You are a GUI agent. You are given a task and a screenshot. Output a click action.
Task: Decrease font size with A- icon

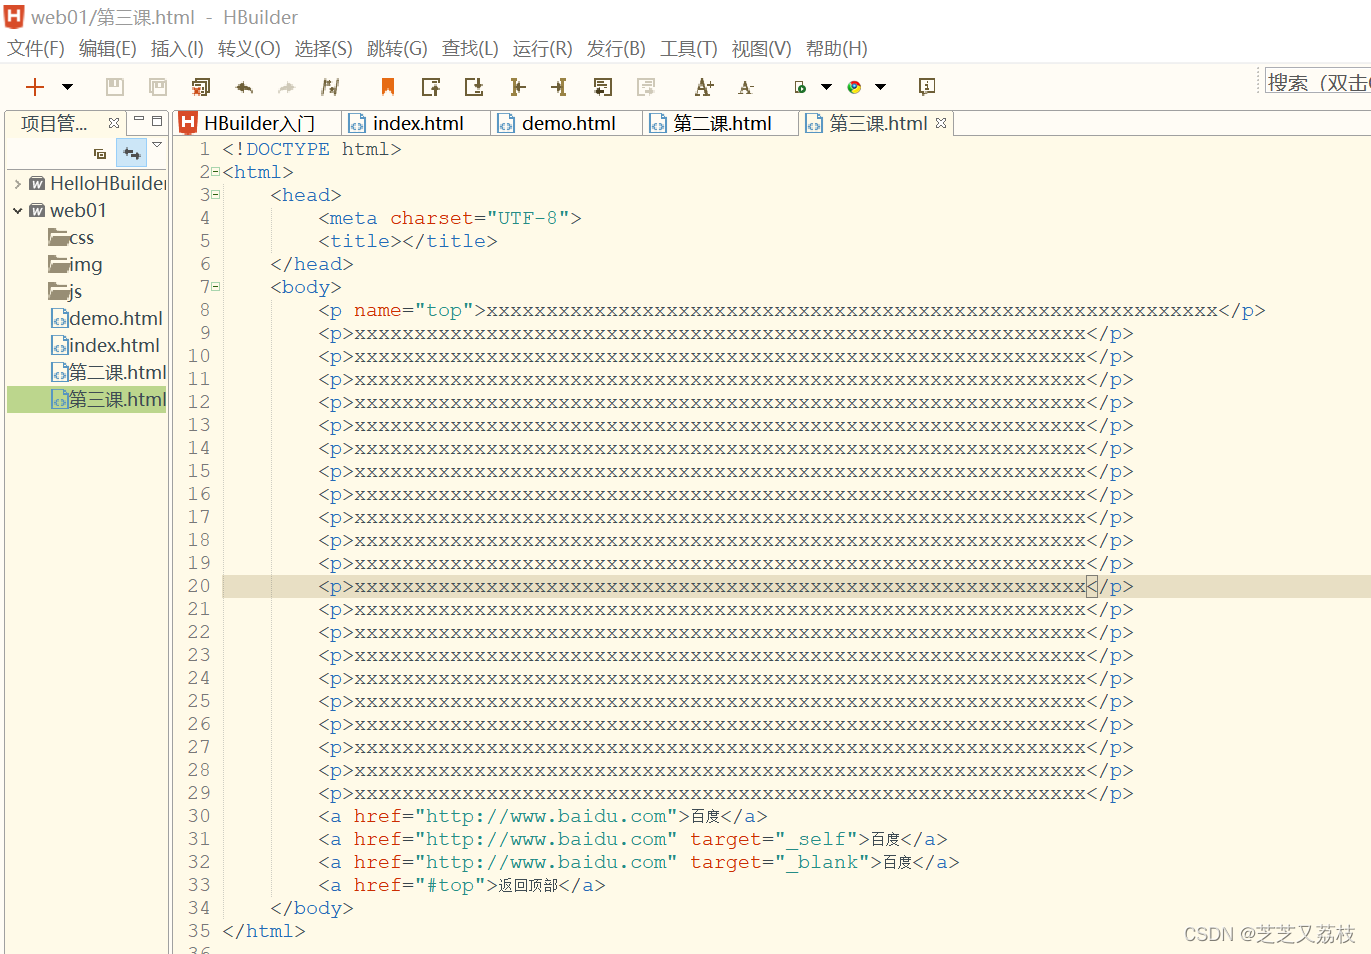[745, 87]
